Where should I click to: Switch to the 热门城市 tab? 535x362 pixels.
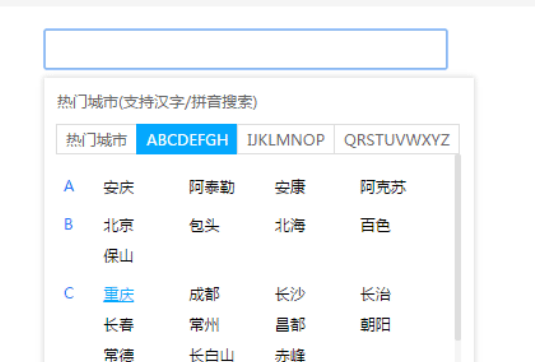96,140
